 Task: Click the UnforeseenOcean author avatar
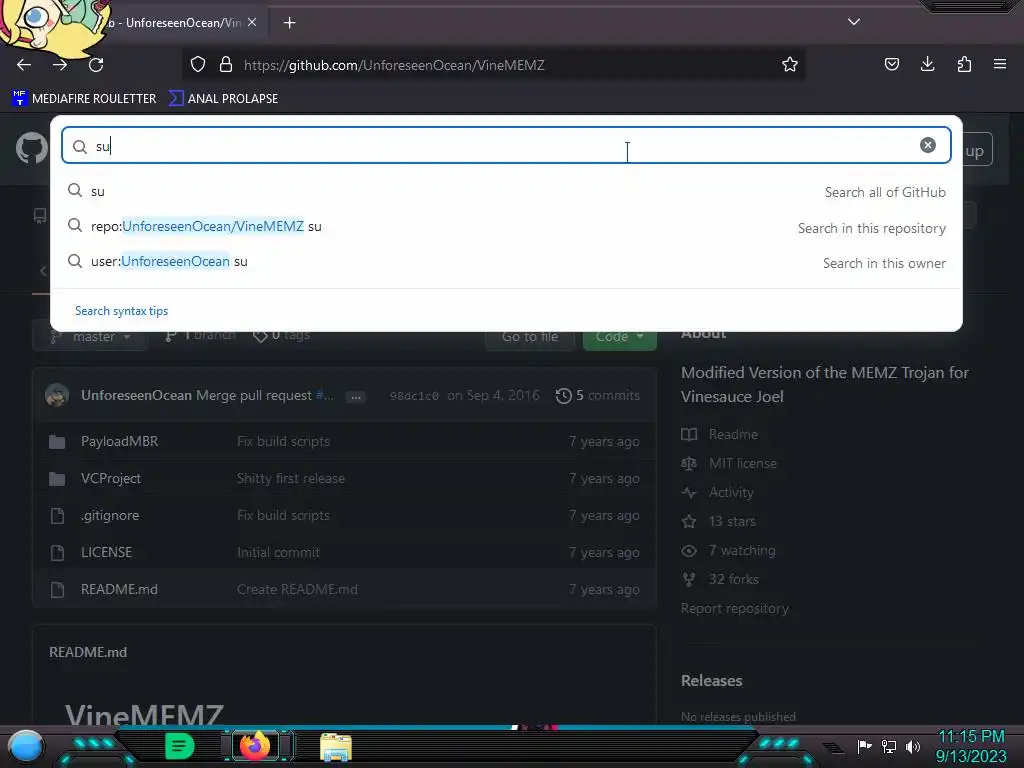pos(57,396)
